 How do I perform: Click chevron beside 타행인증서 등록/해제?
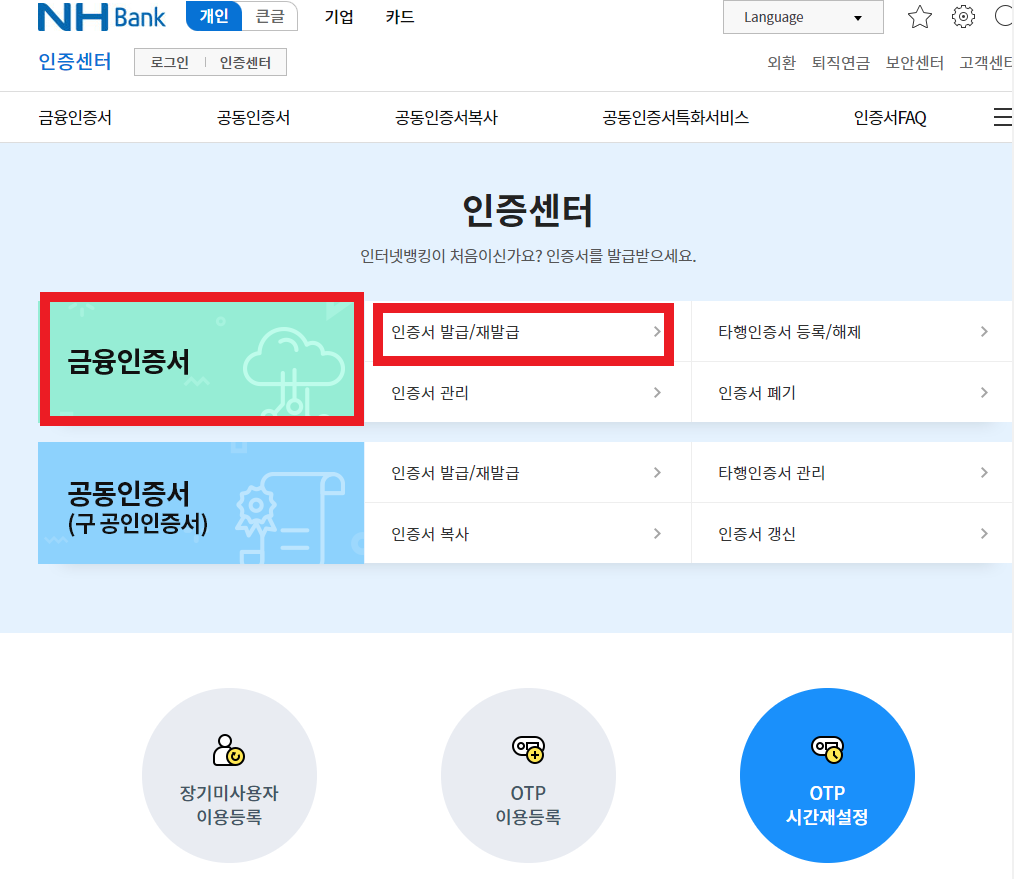(984, 332)
